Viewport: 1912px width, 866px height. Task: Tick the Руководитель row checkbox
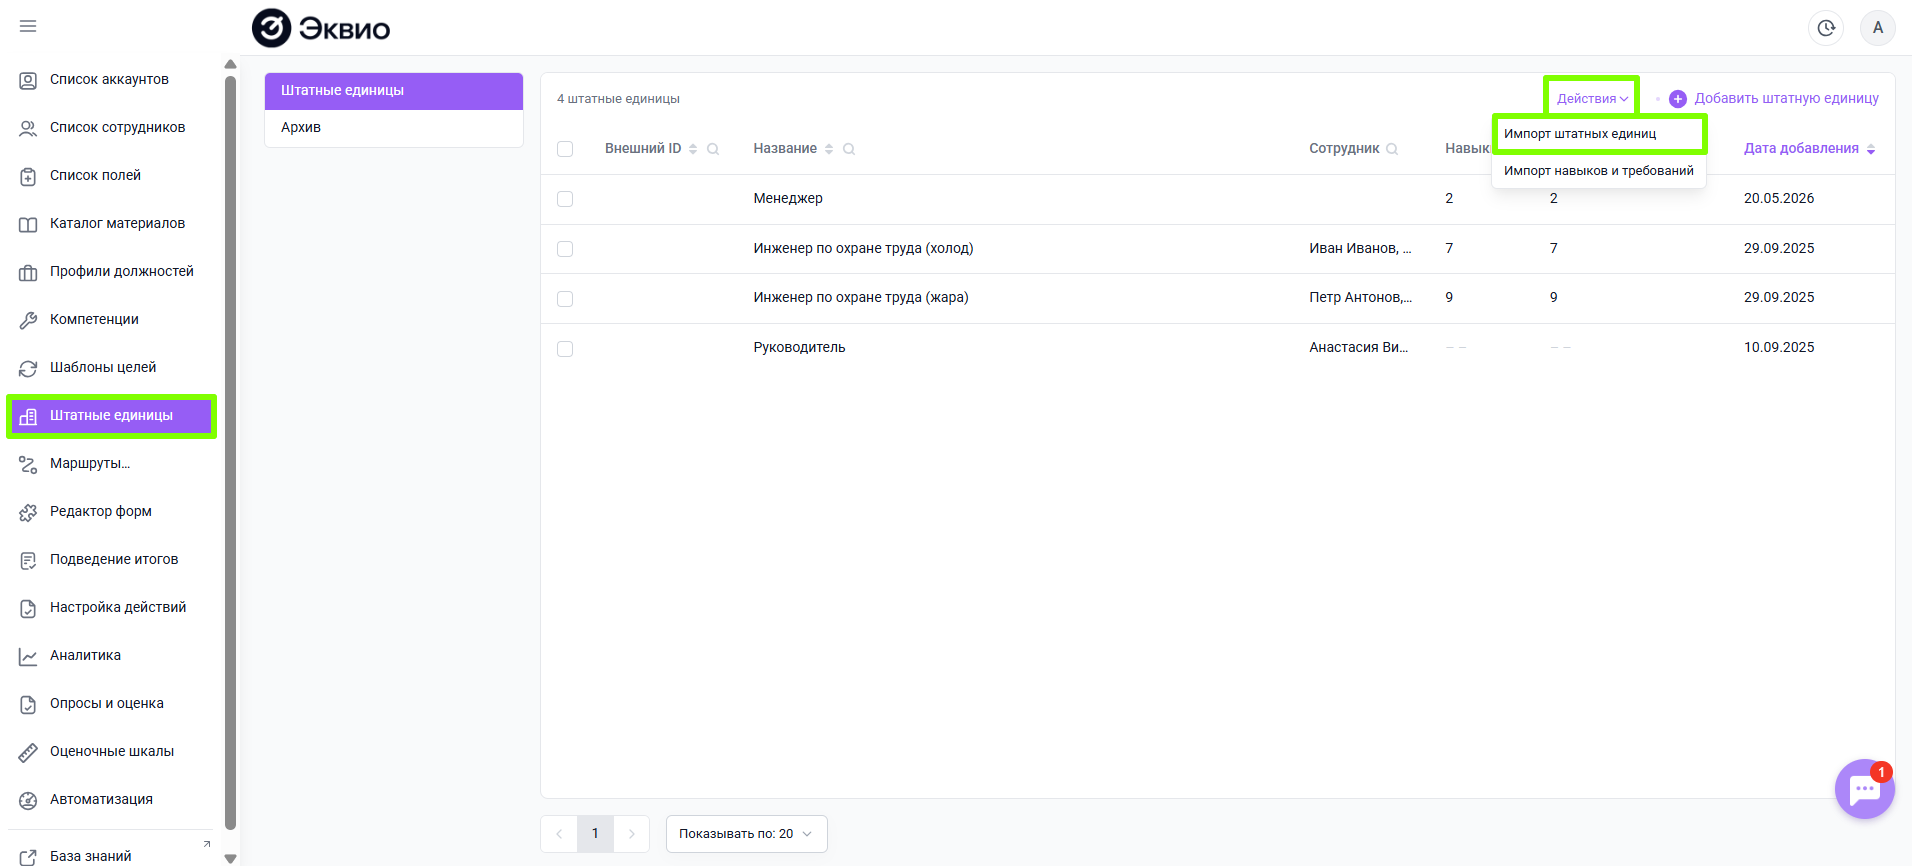click(x=565, y=349)
